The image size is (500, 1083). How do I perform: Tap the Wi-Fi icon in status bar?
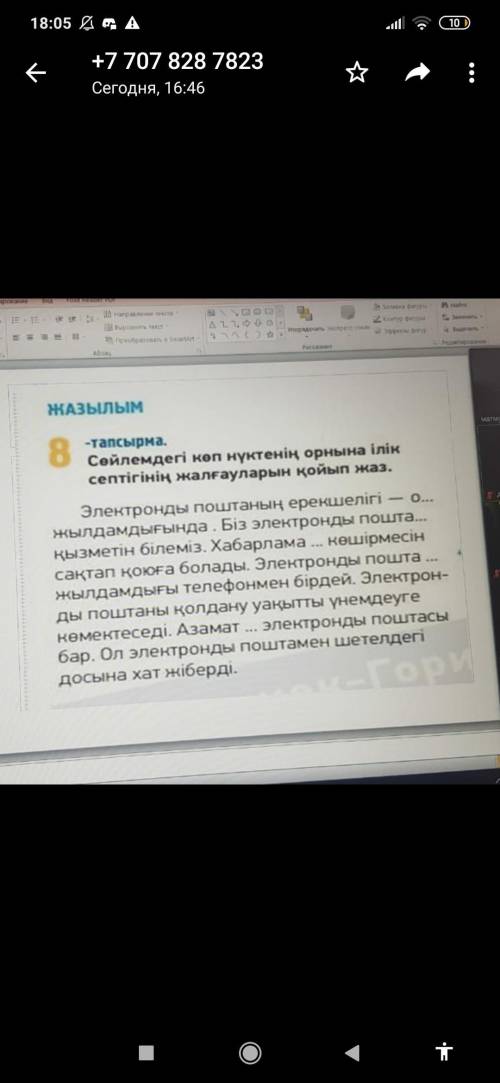click(421, 23)
